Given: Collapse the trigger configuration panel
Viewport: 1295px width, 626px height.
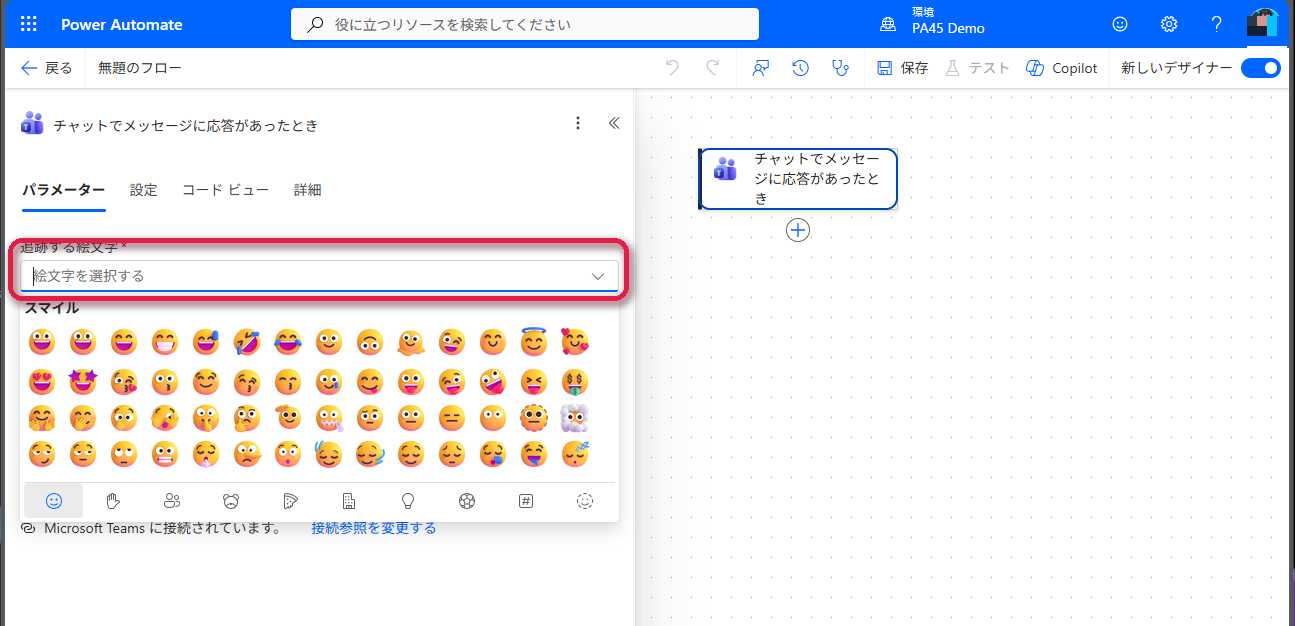Looking at the screenshot, I should (614, 123).
